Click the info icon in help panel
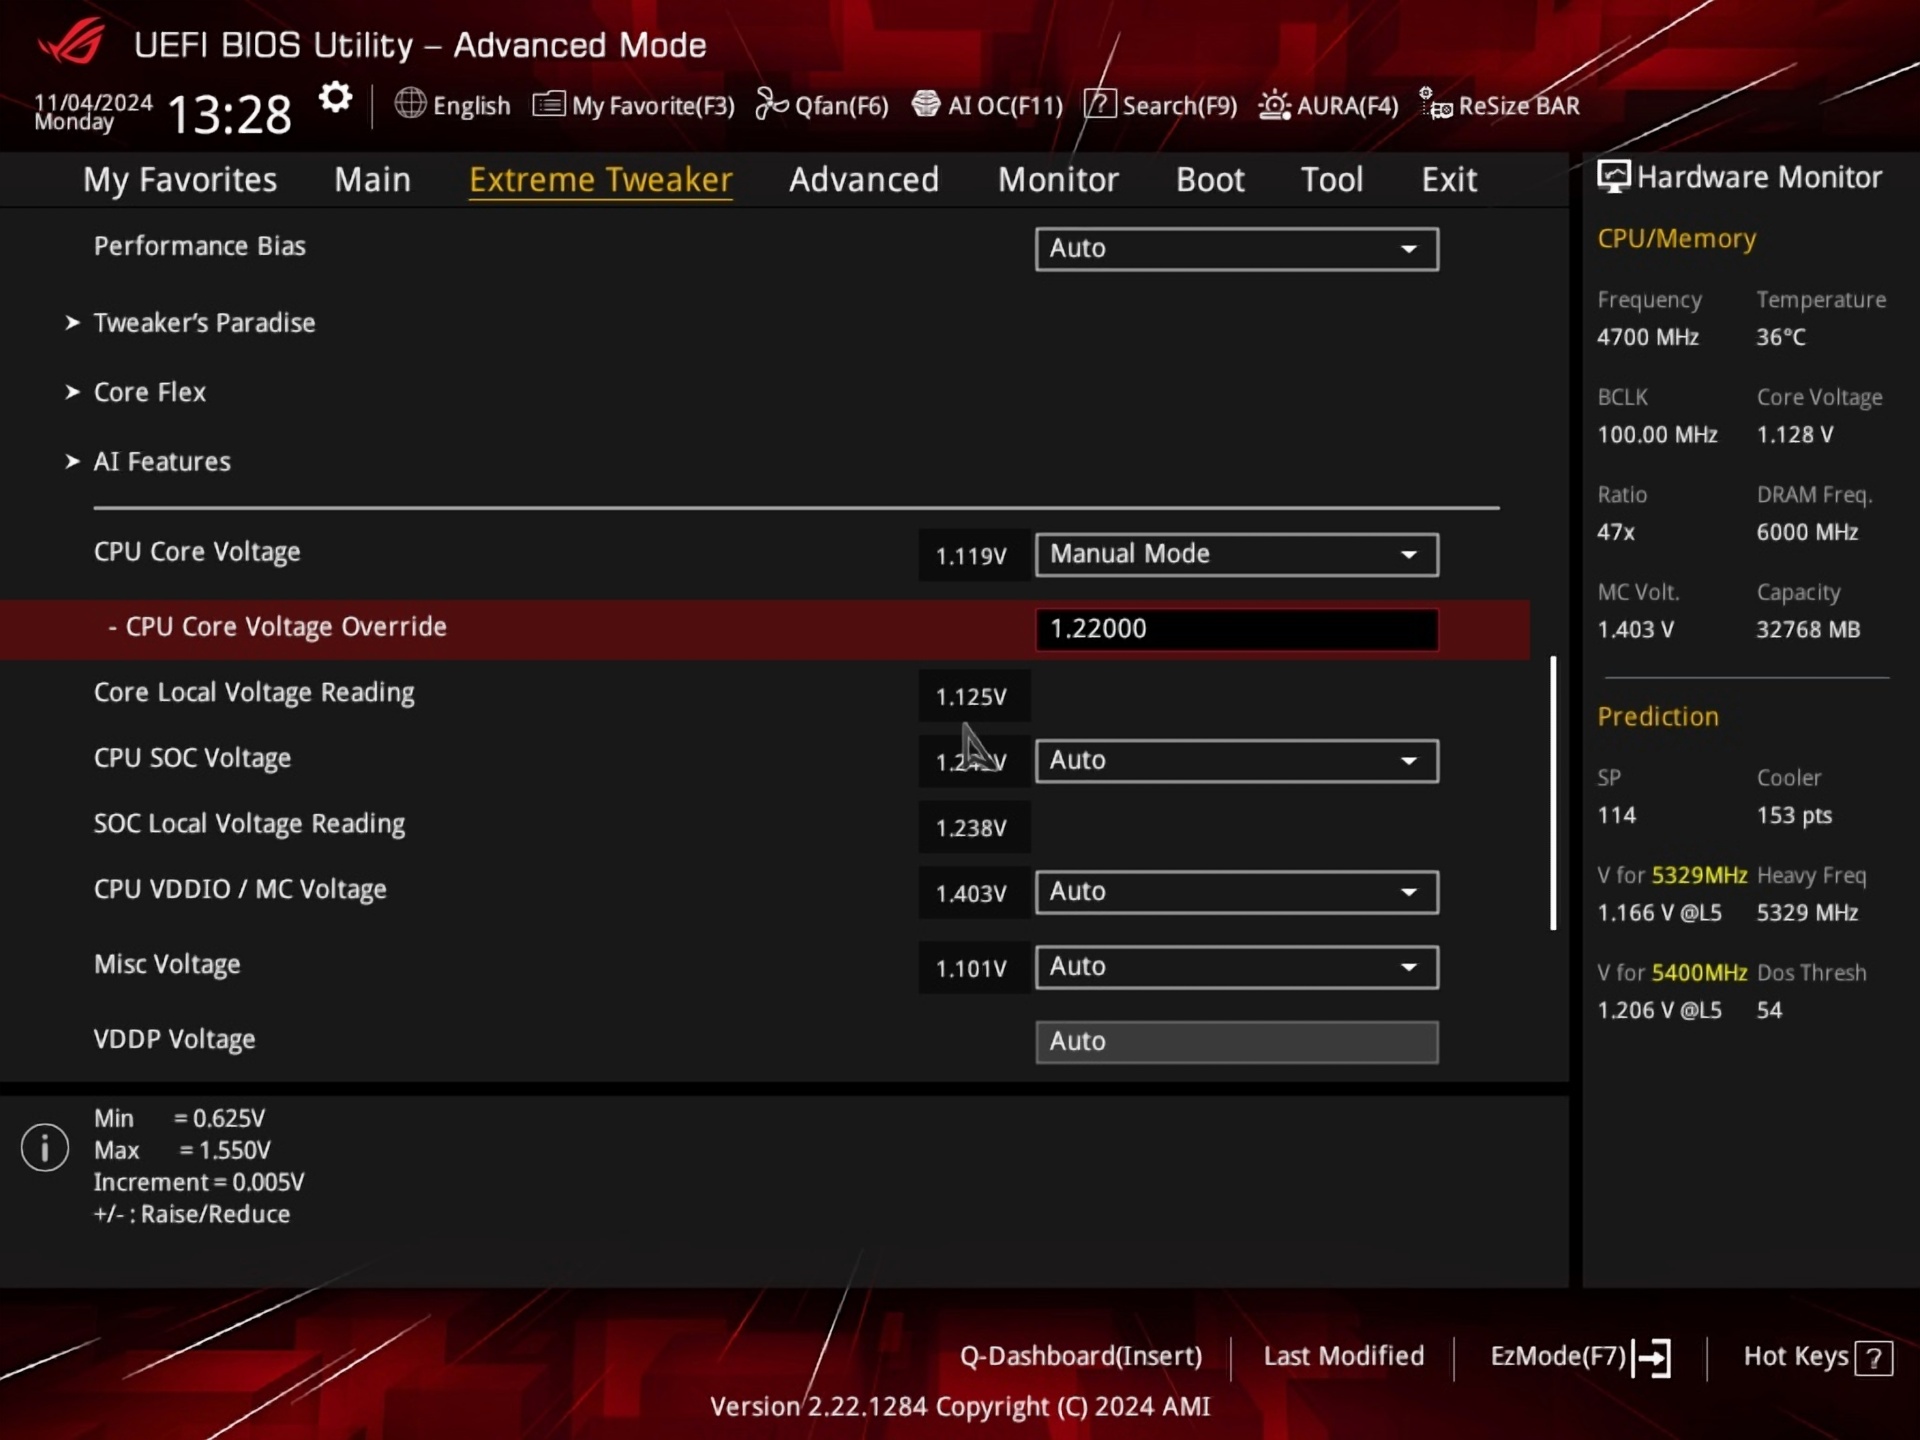The width and height of the screenshot is (1920, 1440). 45,1147
